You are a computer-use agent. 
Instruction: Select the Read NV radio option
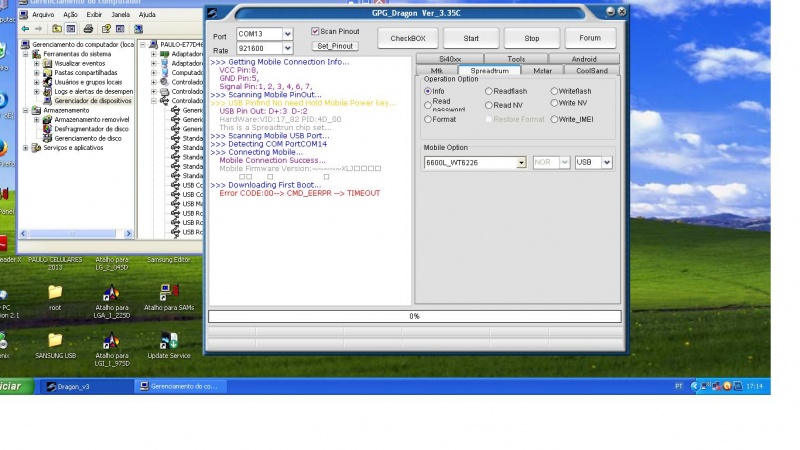point(488,105)
